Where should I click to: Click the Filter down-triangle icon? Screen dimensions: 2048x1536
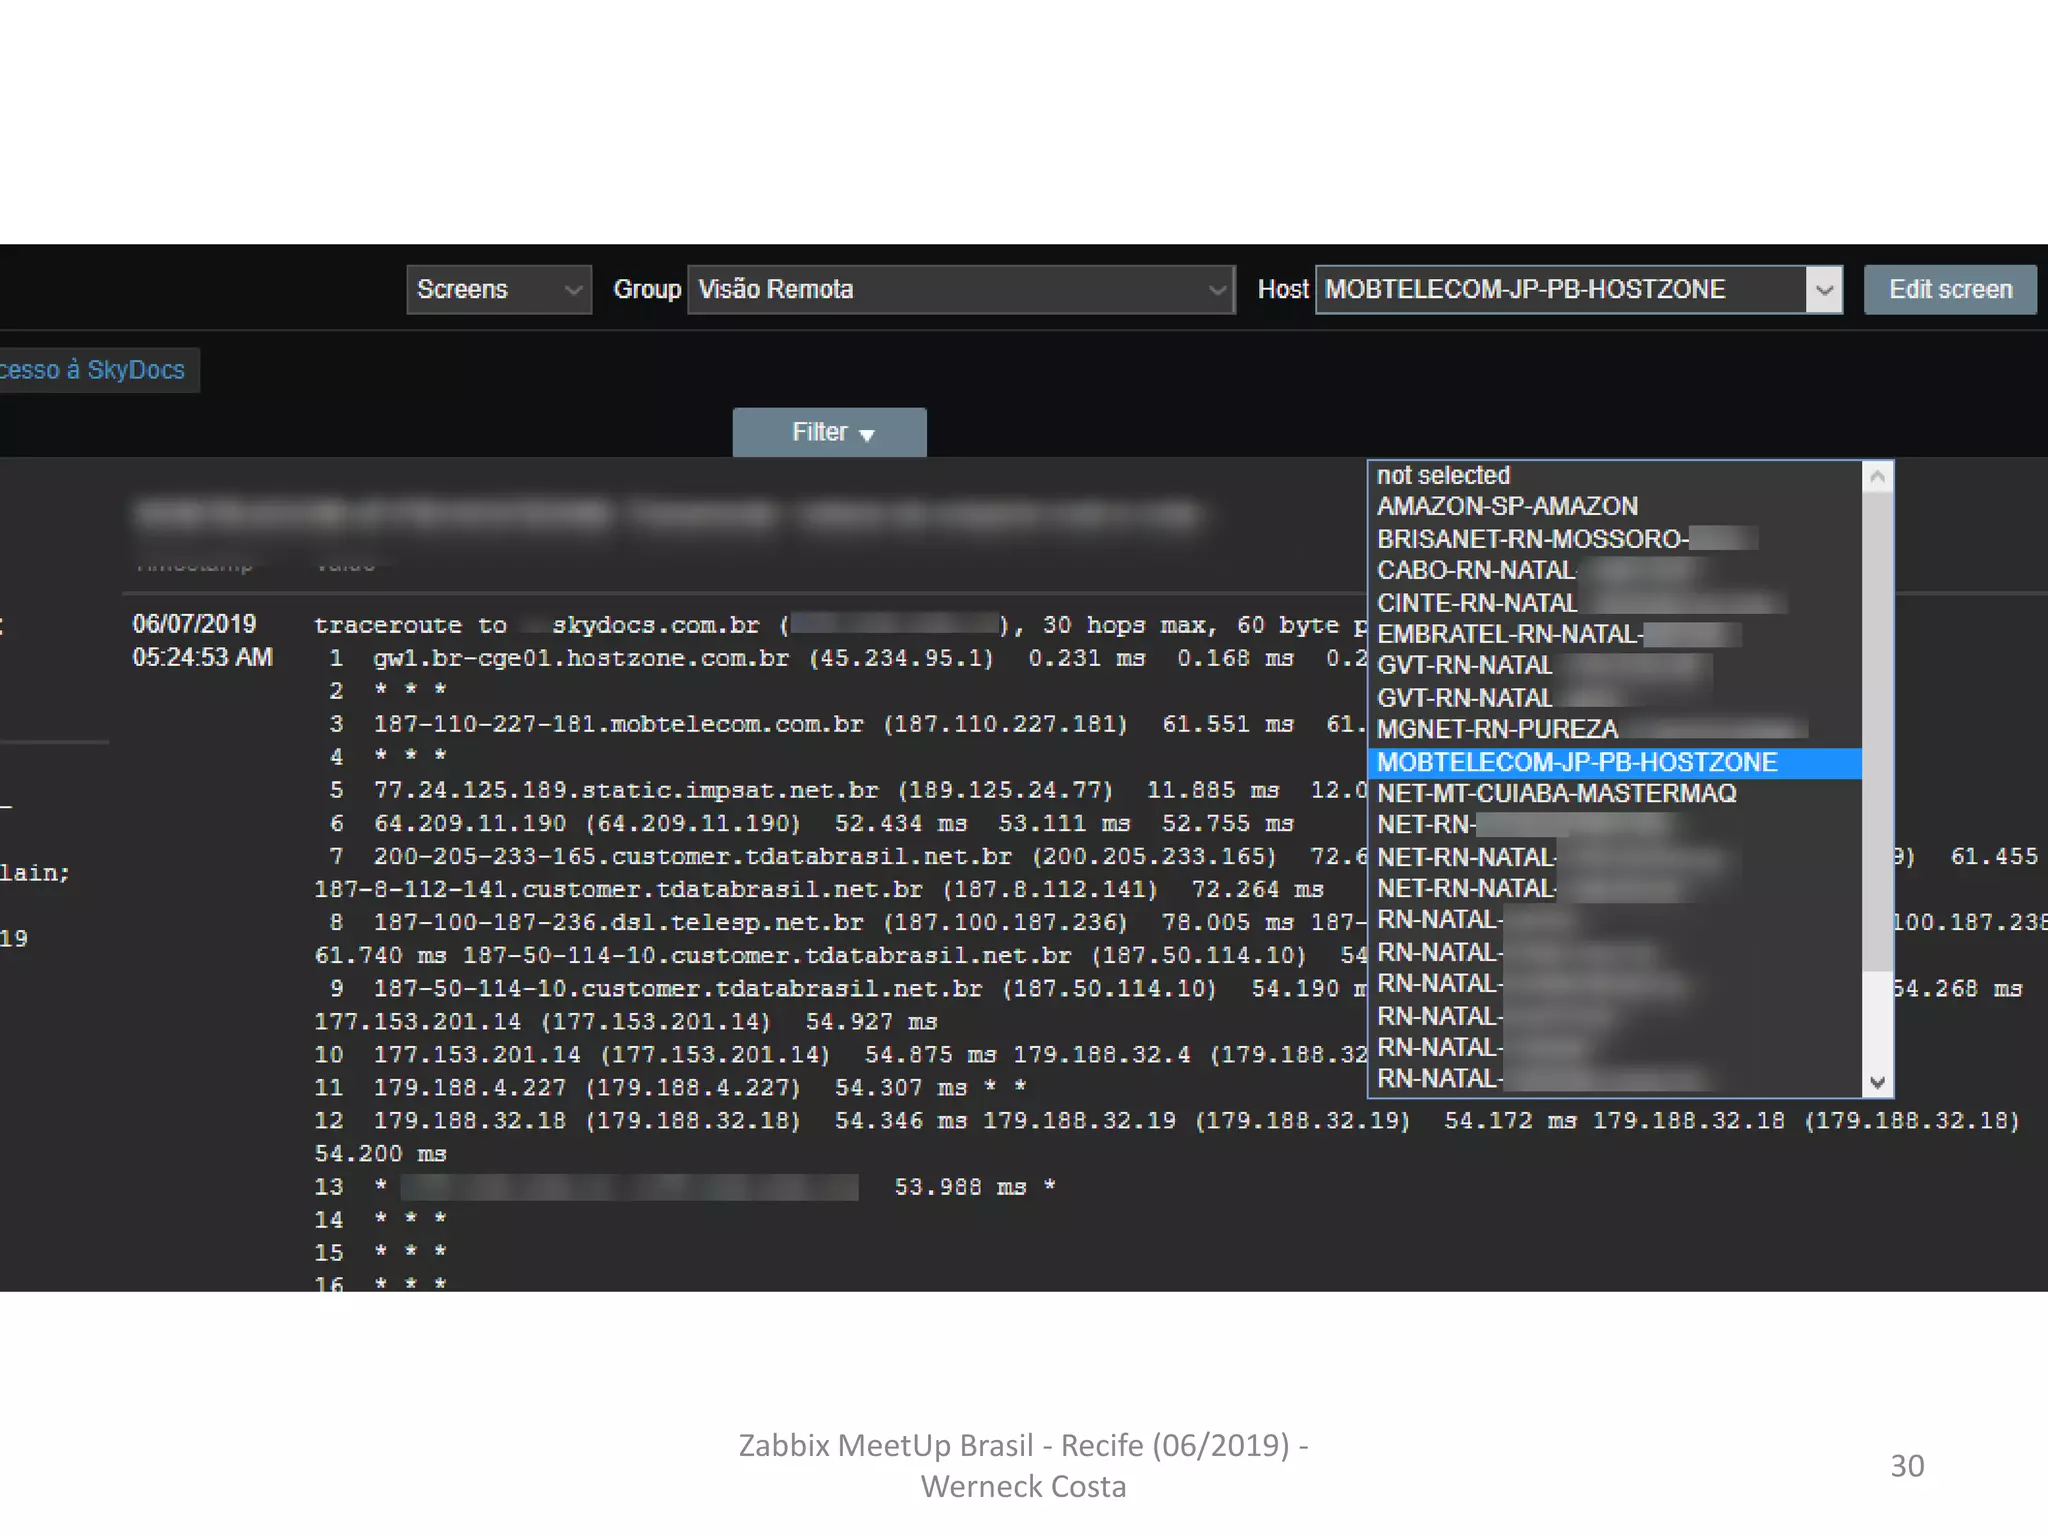pos(867,435)
